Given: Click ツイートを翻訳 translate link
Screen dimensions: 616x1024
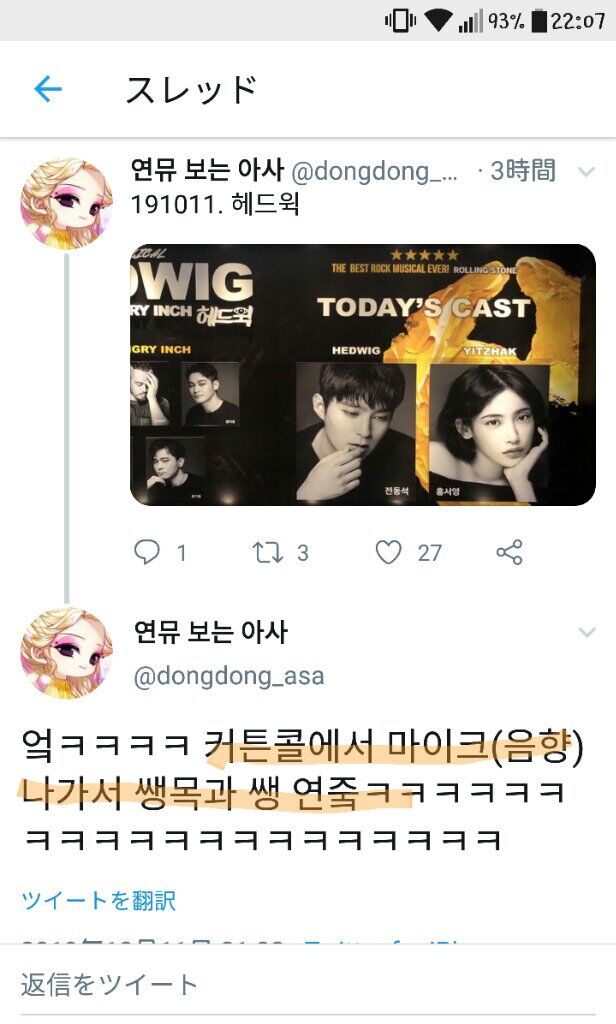Looking at the screenshot, I should (99, 901).
